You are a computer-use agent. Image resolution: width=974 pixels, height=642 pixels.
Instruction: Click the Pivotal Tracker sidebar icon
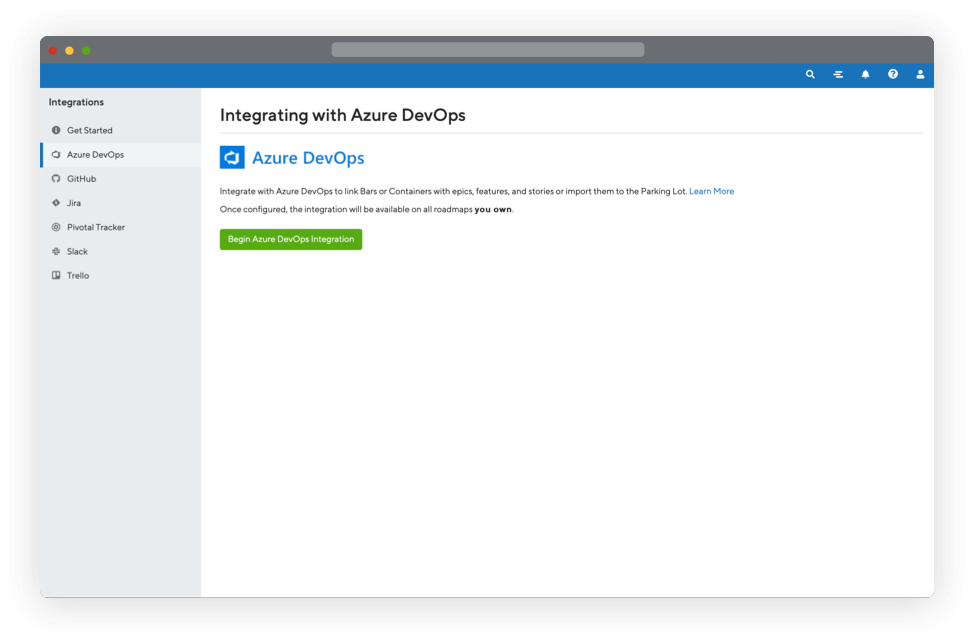[x=56, y=227]
